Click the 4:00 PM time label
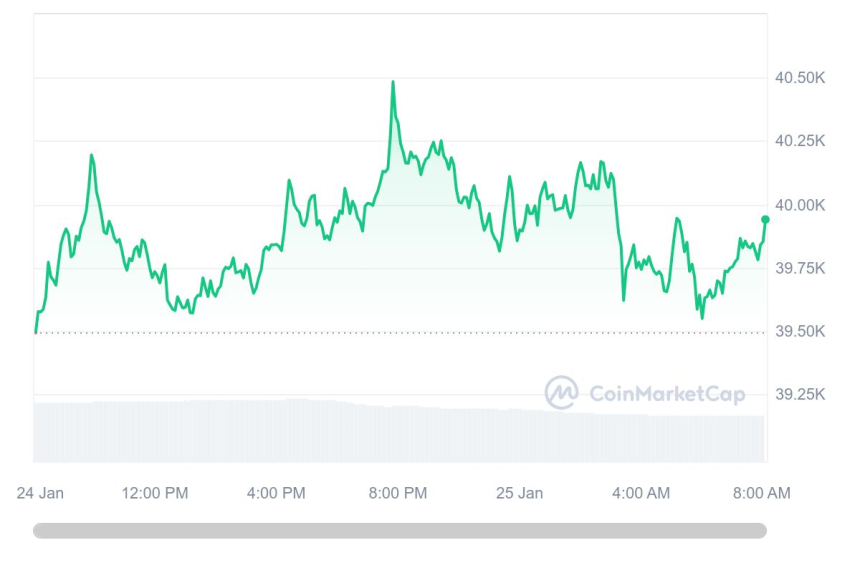The height and width of the screenshot is (573, 860). [x=276, y=493]
